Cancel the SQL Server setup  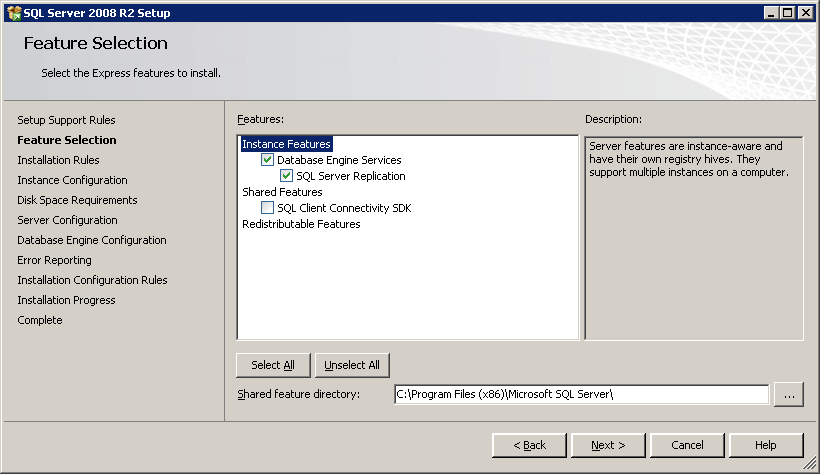point(687,445)
